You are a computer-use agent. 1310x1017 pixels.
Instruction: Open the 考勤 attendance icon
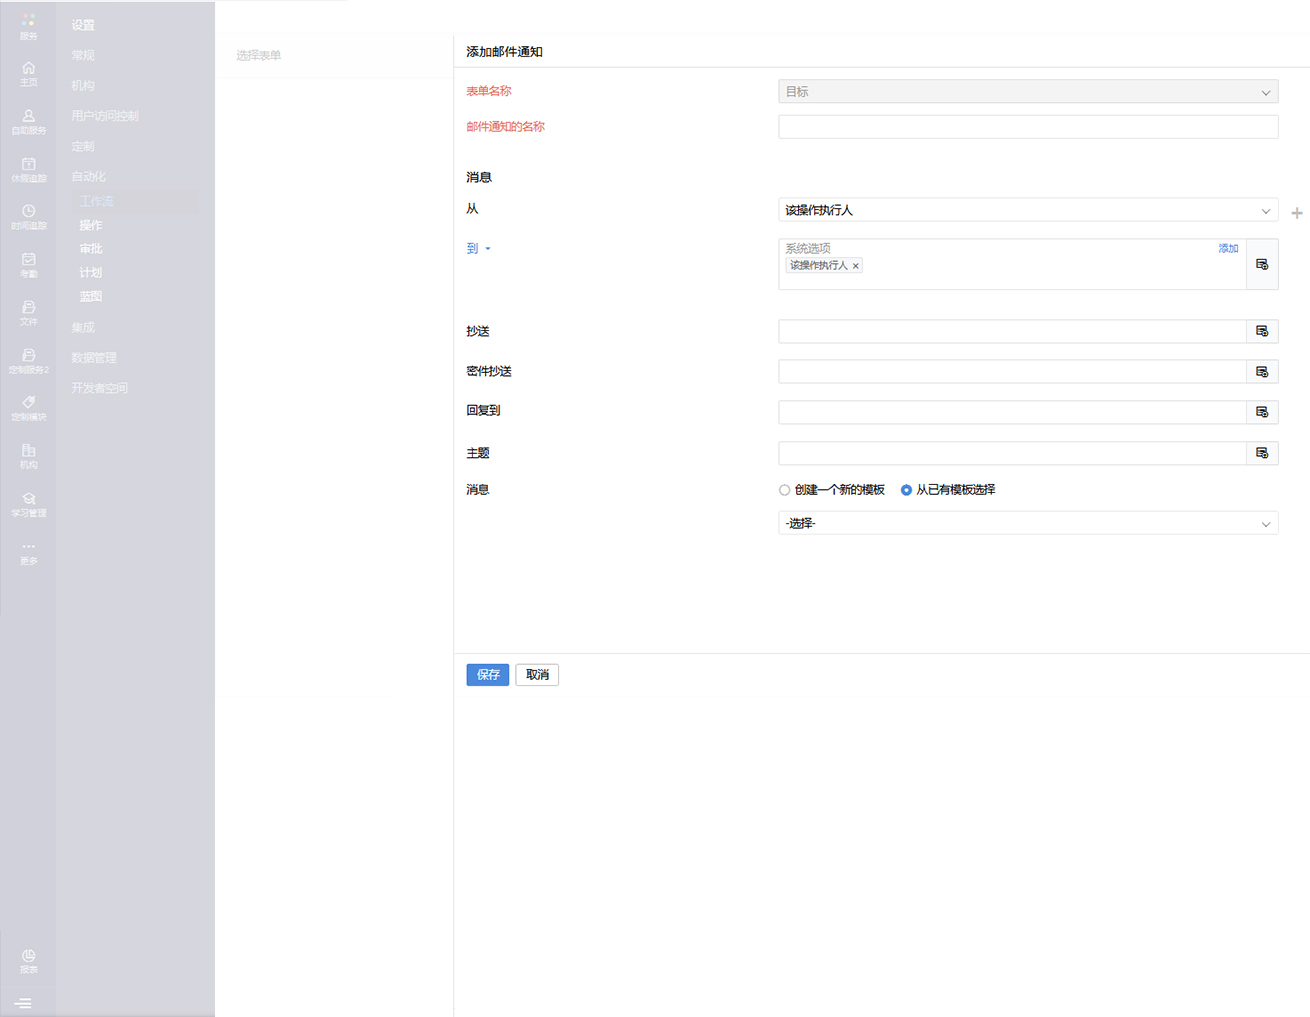tap(28, 264)
